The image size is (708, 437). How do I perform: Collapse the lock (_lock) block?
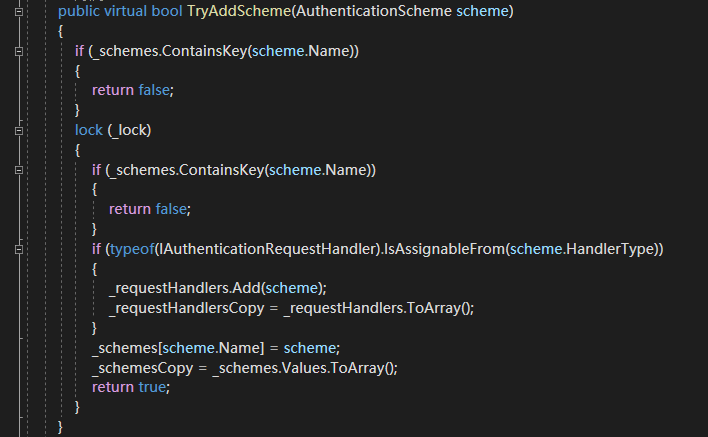pos(19,129)
